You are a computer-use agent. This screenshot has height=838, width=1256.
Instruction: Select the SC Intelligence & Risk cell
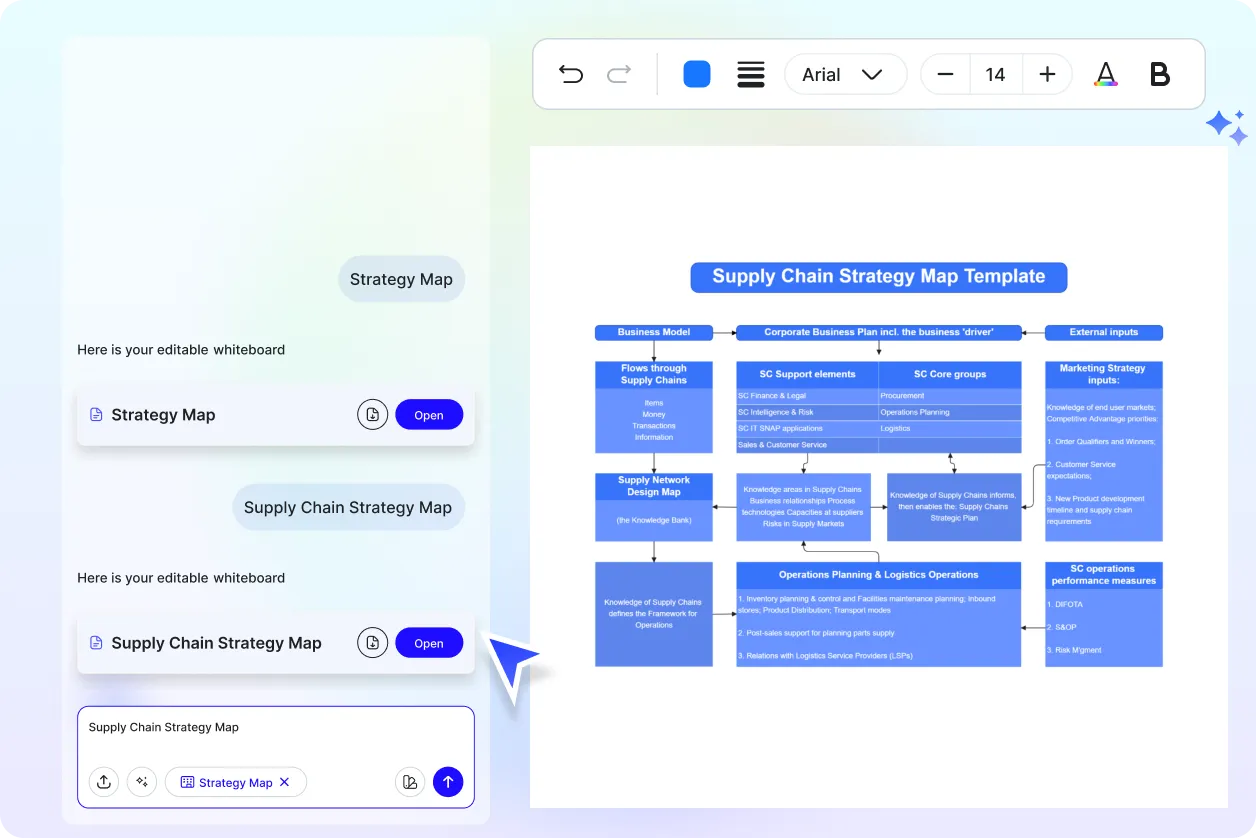808,412
